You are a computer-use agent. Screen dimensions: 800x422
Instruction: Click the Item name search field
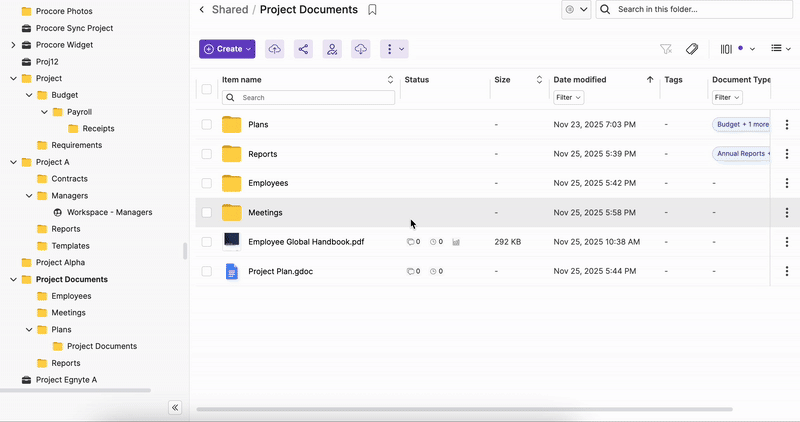[x=308, y=97]
